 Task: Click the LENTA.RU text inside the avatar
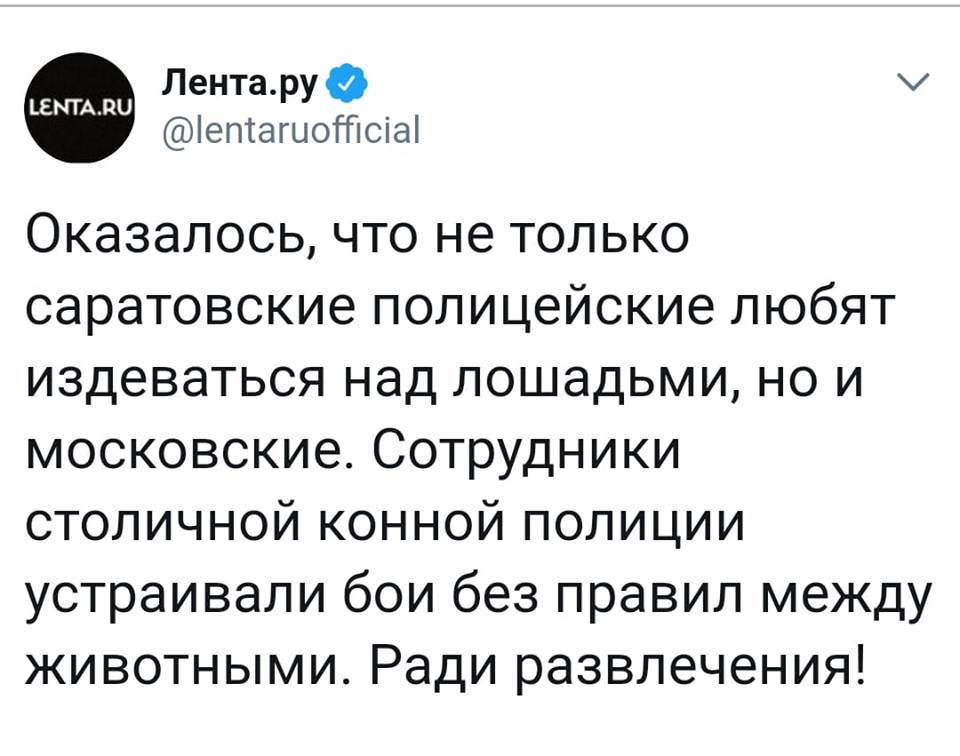coord(82,109)
